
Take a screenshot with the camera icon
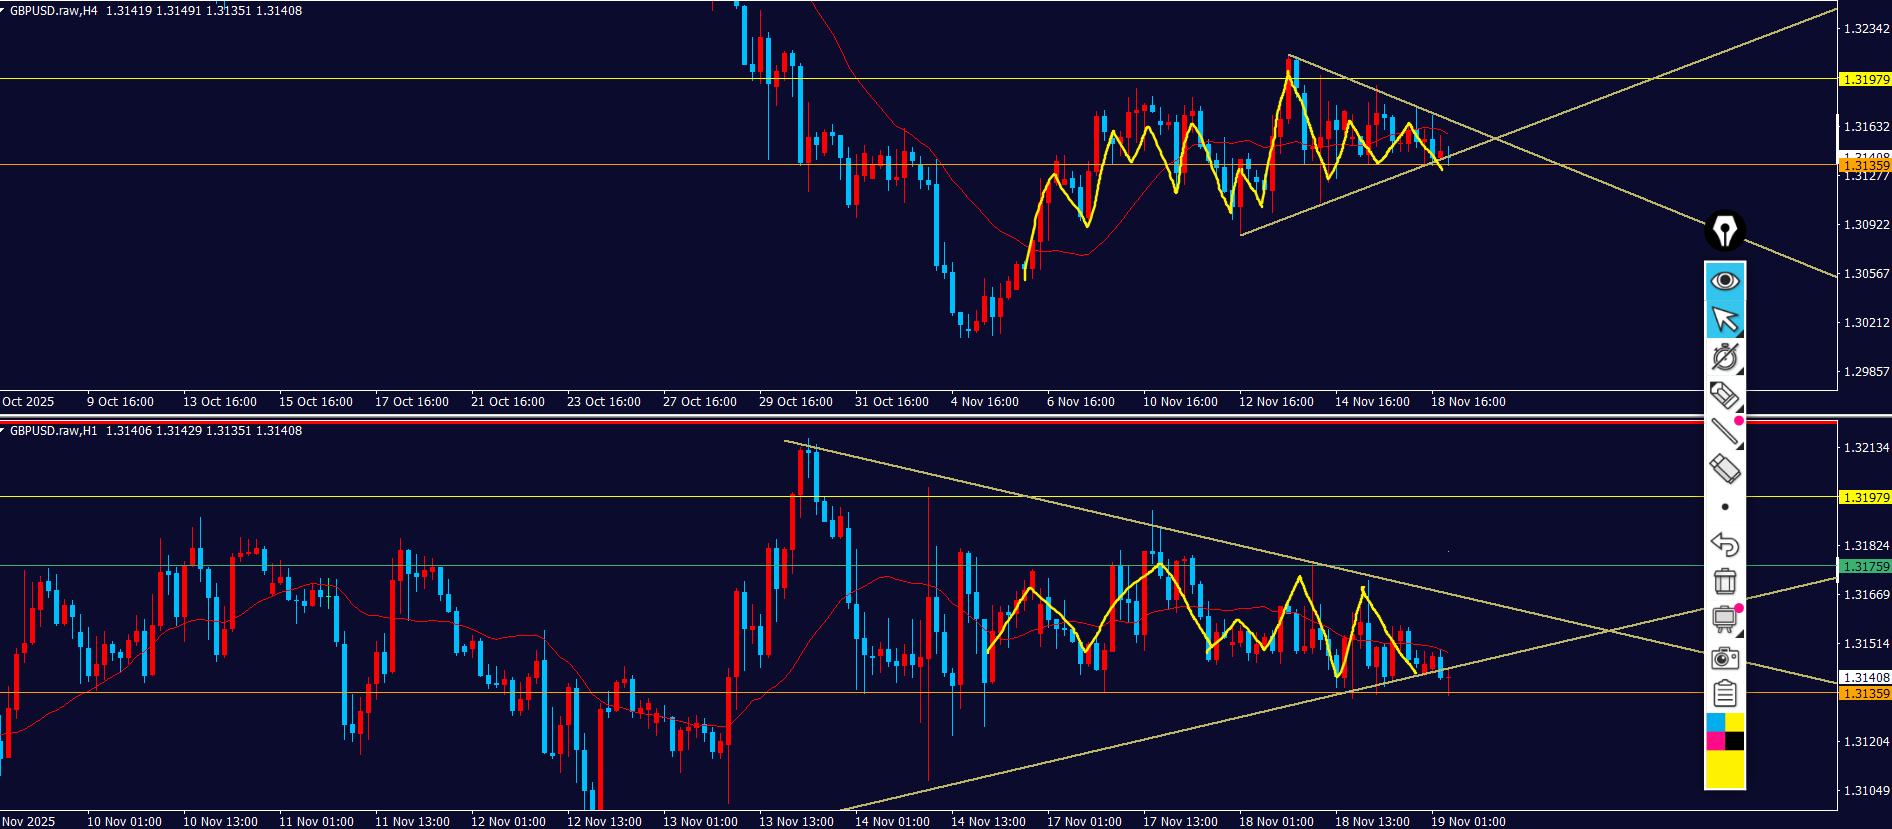1724,658
